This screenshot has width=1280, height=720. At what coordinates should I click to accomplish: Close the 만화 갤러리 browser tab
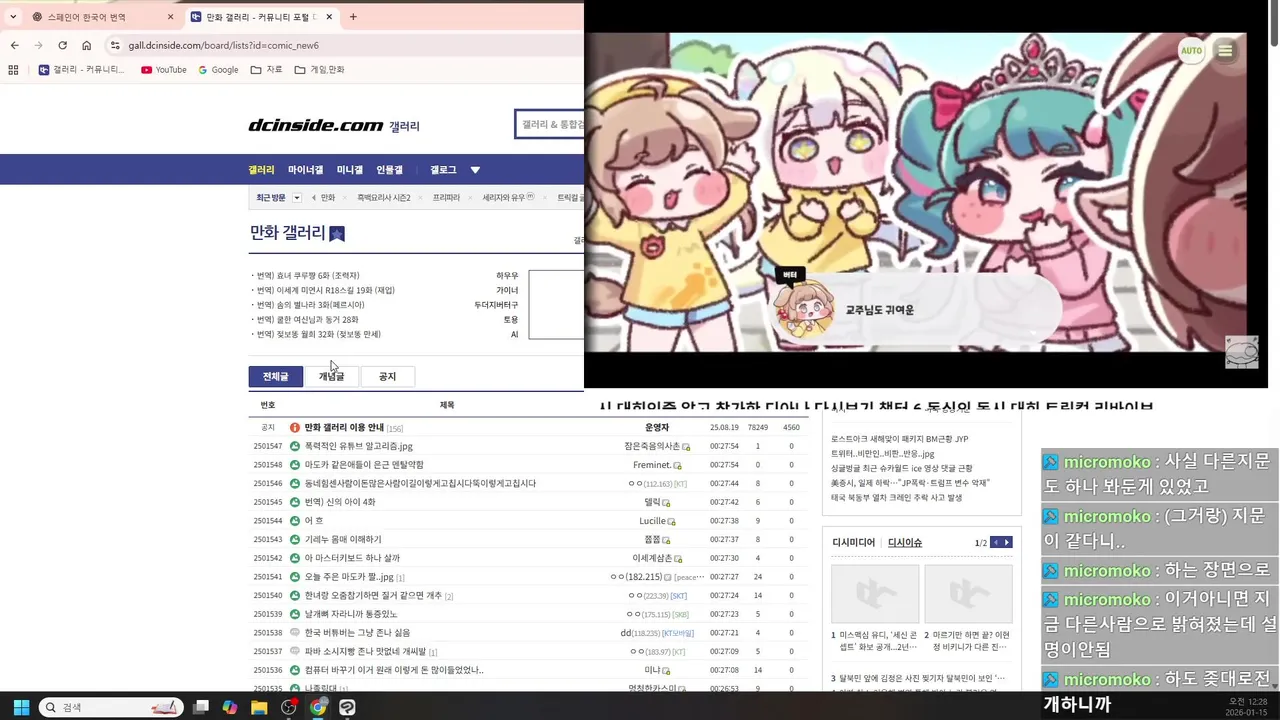(x=329, y=17)
